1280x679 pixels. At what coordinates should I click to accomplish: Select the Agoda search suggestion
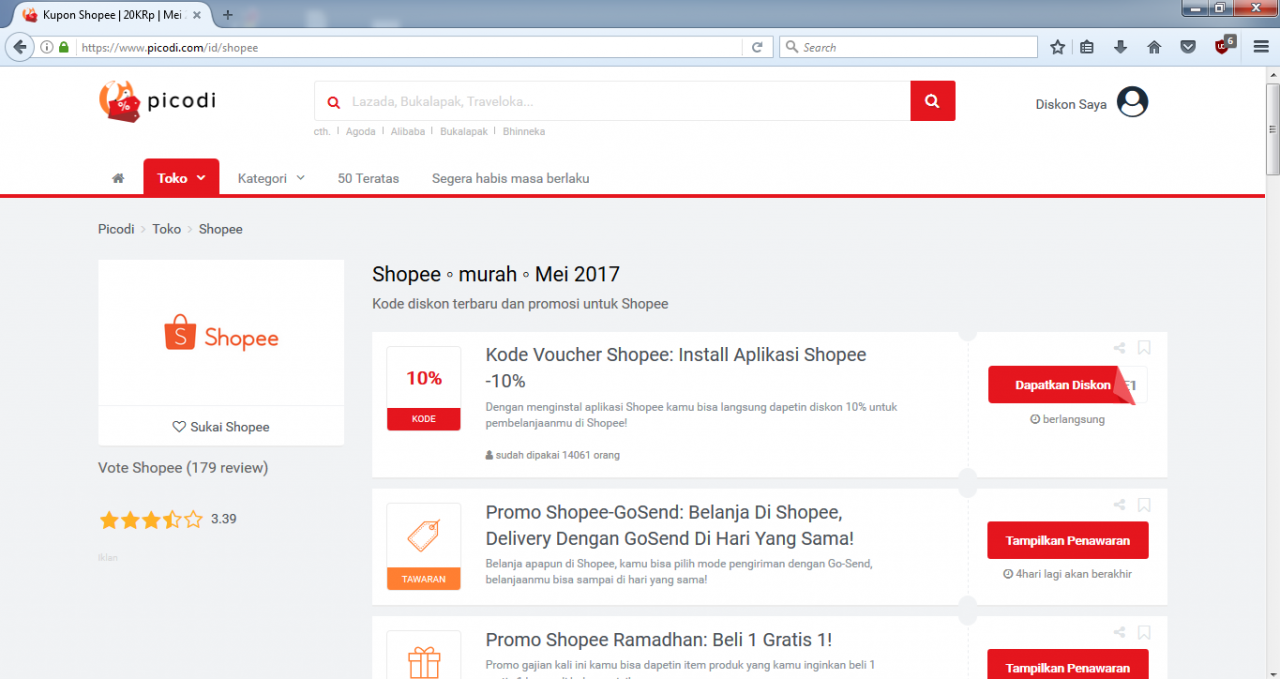(361, 131)
